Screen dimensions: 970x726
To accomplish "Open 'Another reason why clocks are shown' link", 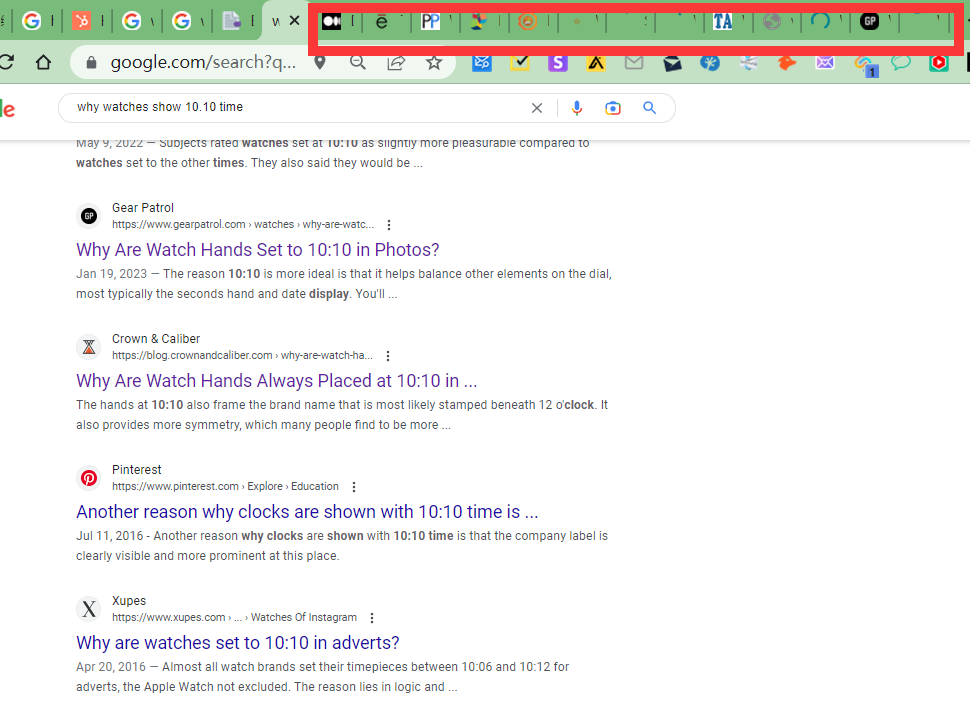I will (x=307, y=512).
